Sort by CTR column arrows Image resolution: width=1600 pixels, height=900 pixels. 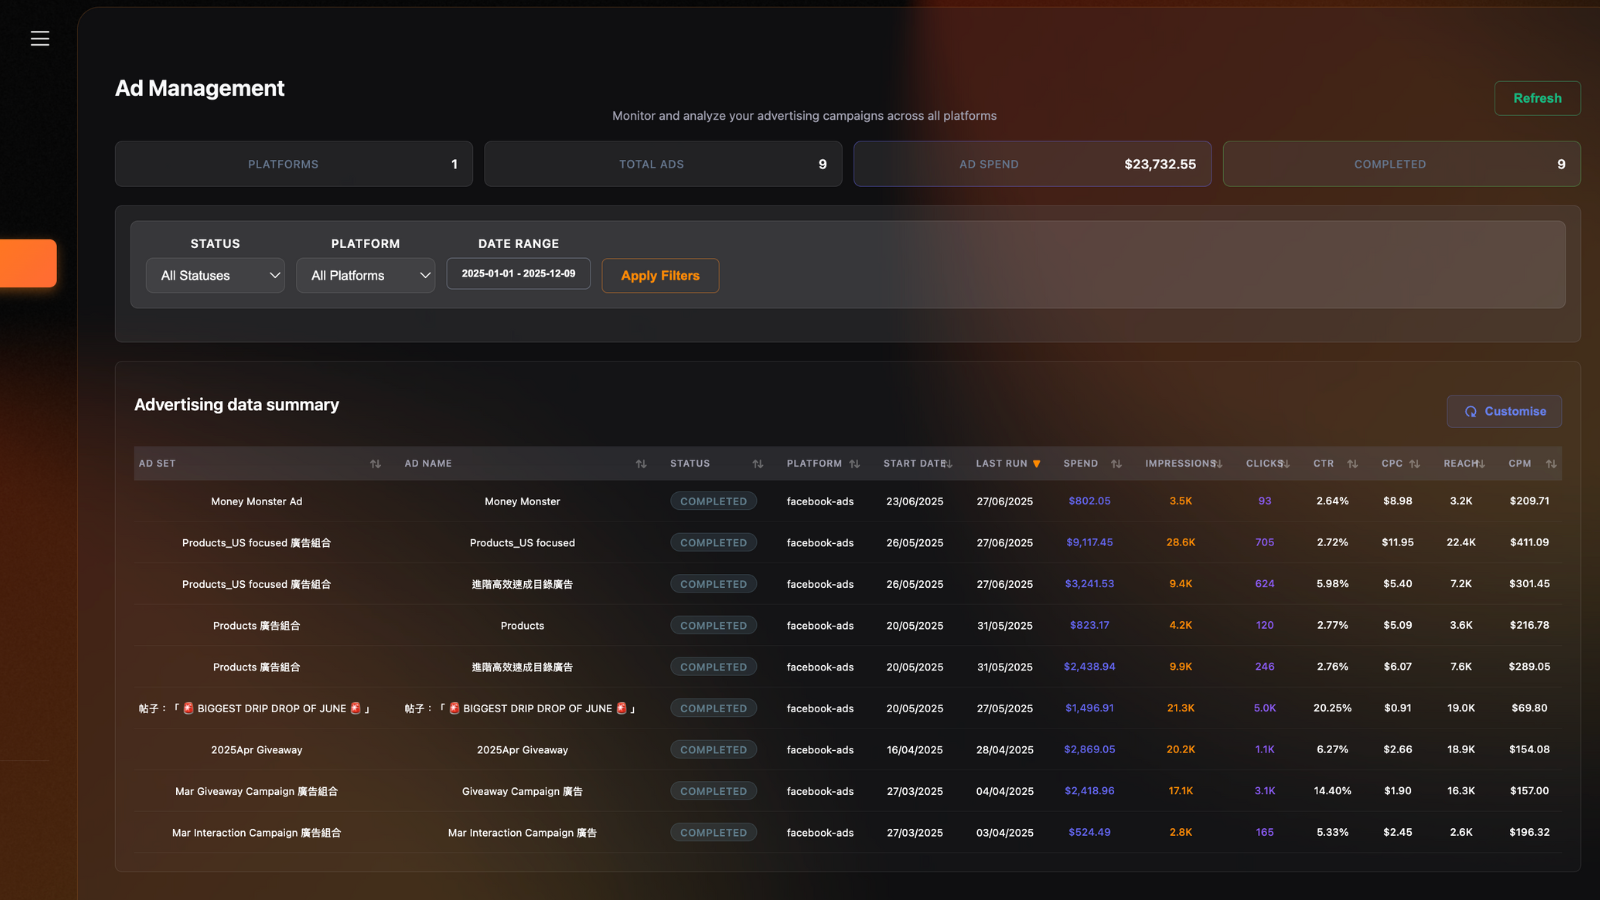tap(1352, 464)
